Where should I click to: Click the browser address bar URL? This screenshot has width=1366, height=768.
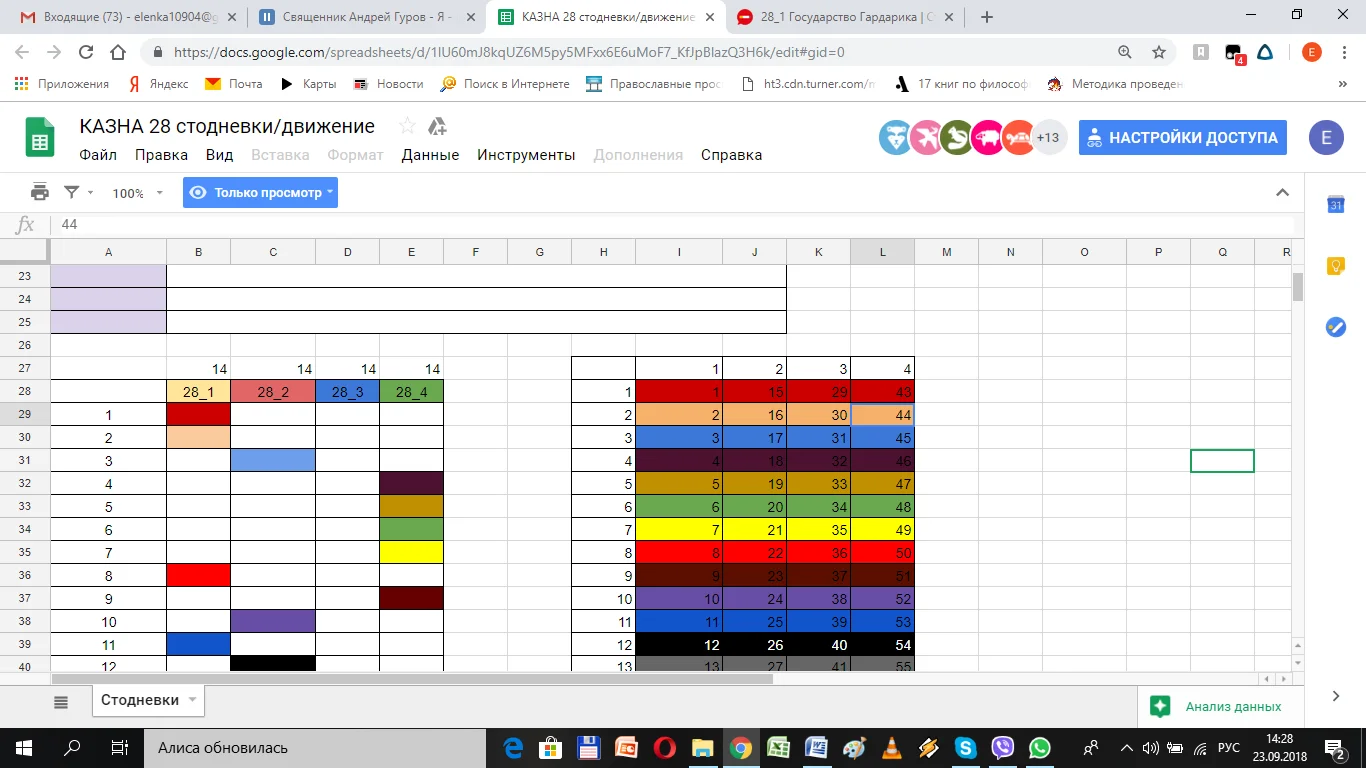[x=509, y=52]
